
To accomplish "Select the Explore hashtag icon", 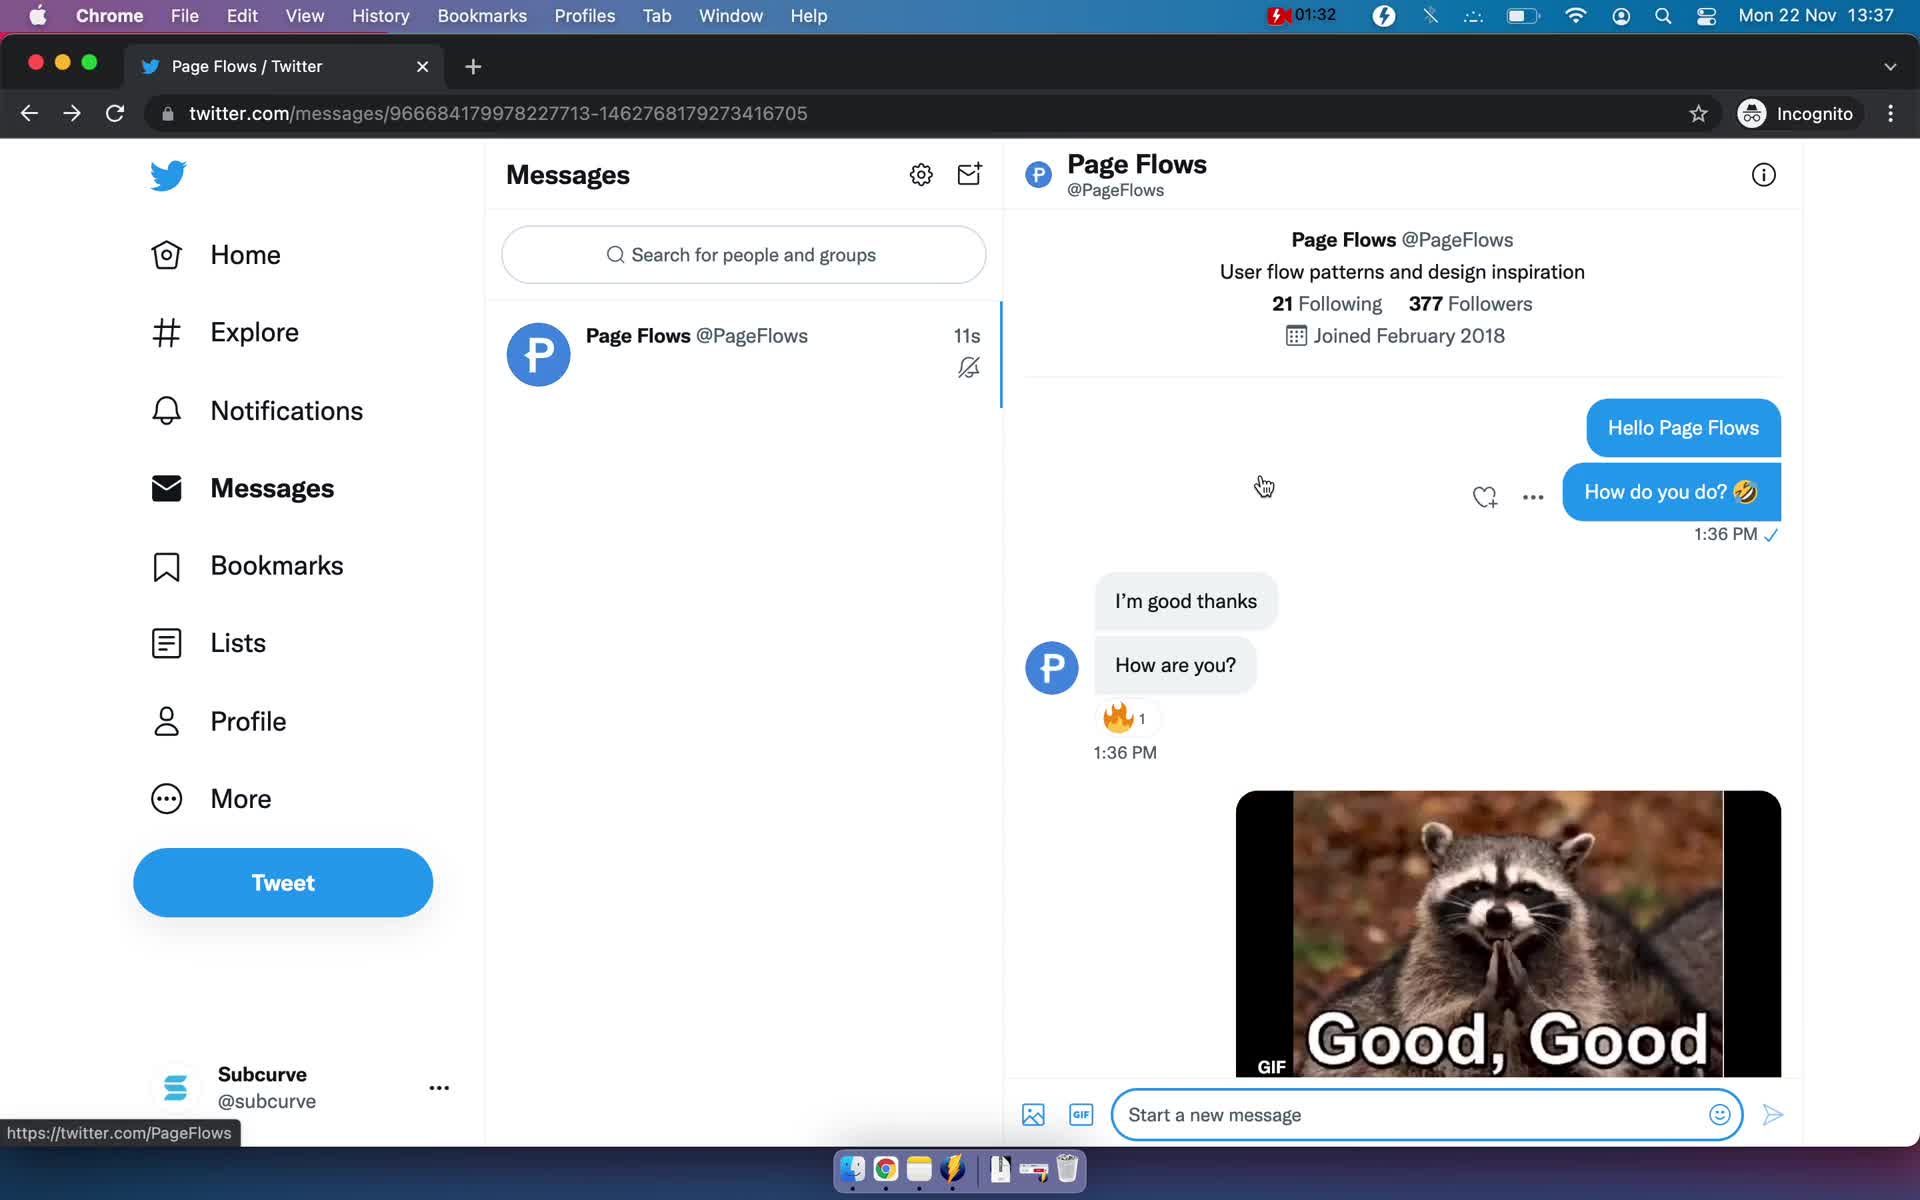I will (166, 332).
